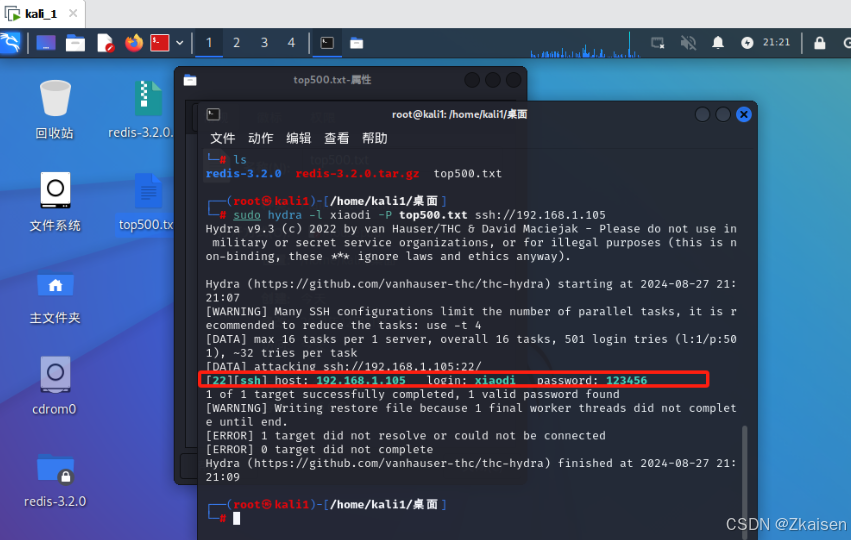The height and width of the screenshot is (540, 851).
Task: Click the login name xiaodi in the result line
Action: coord(495,380)
